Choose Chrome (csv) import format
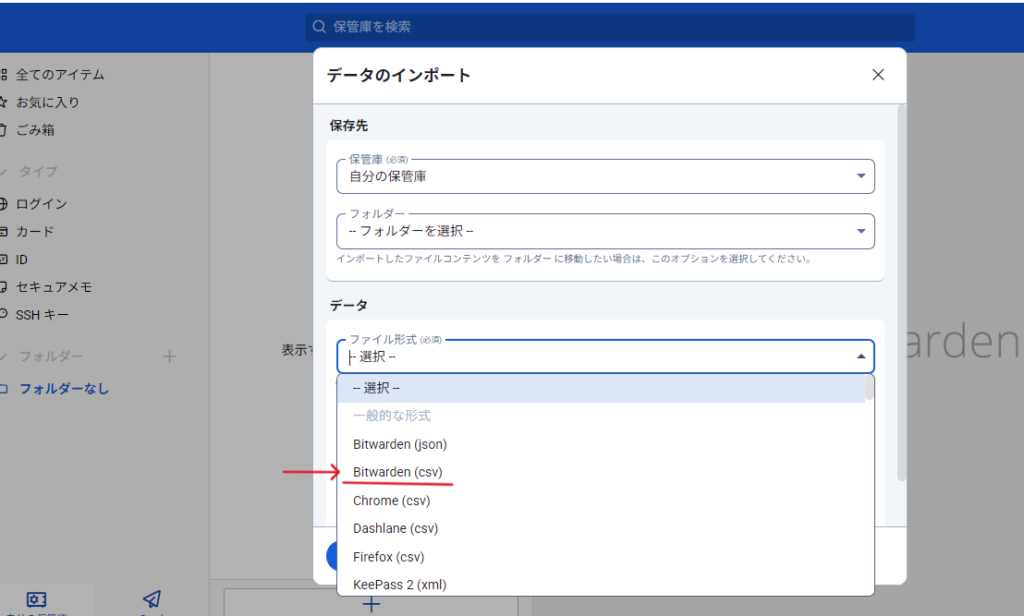Screen dimensions: 1024x616 pyautogui.click(x=601, y=501)
